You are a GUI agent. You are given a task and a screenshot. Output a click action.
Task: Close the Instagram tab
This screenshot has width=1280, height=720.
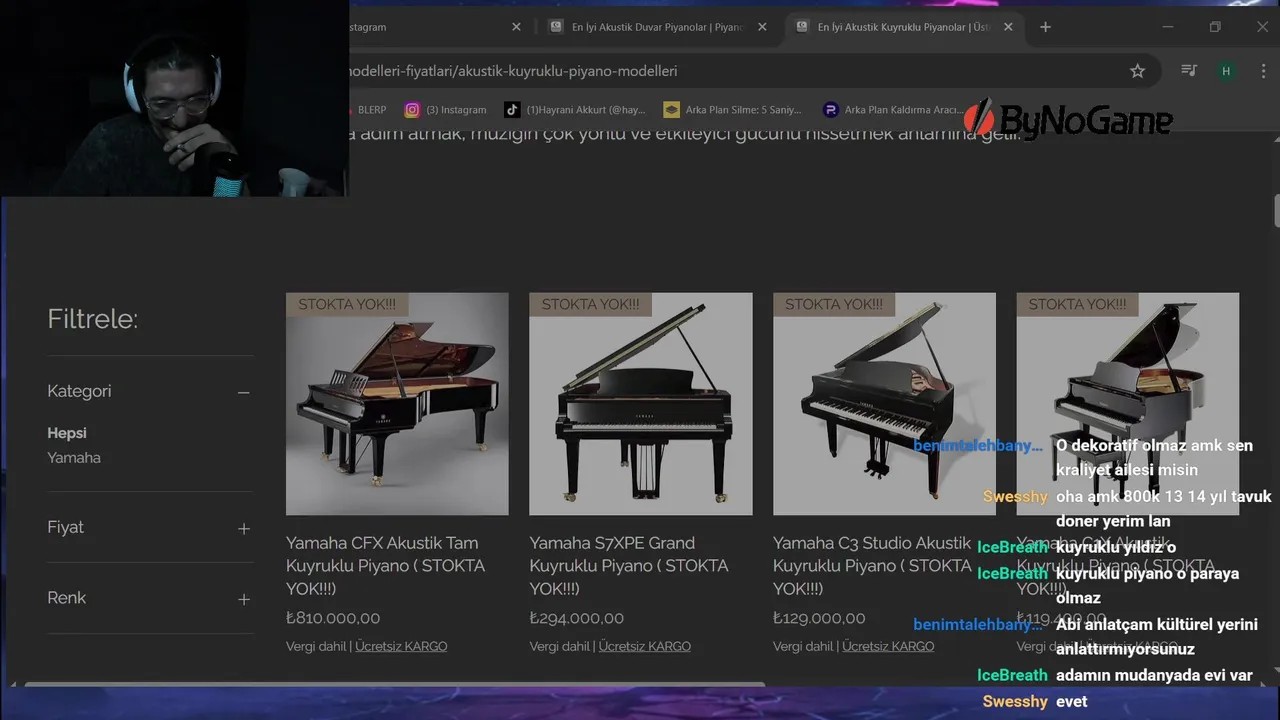click(516, 27)
